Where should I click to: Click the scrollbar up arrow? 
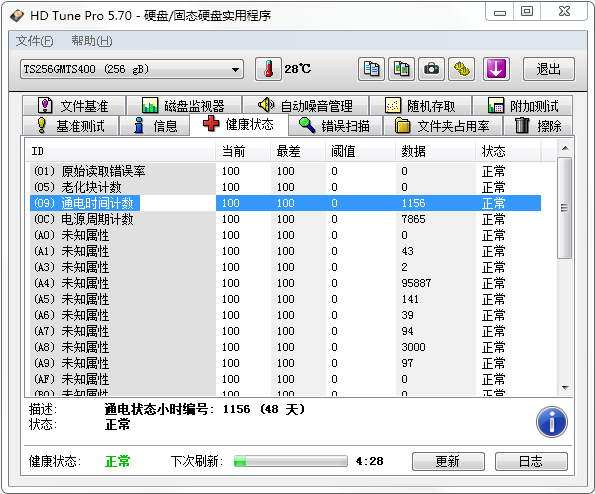tap(565, 148)
